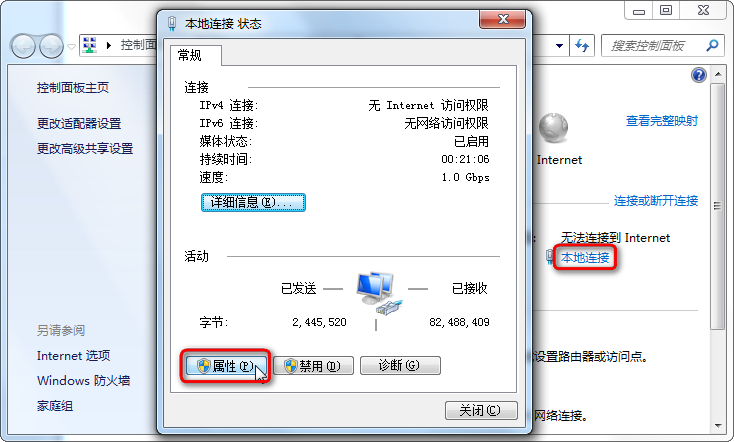Viewport: 734px width, 442px height.
Task: Click the 诊断 diagnose button
Action: click(400, 365)
